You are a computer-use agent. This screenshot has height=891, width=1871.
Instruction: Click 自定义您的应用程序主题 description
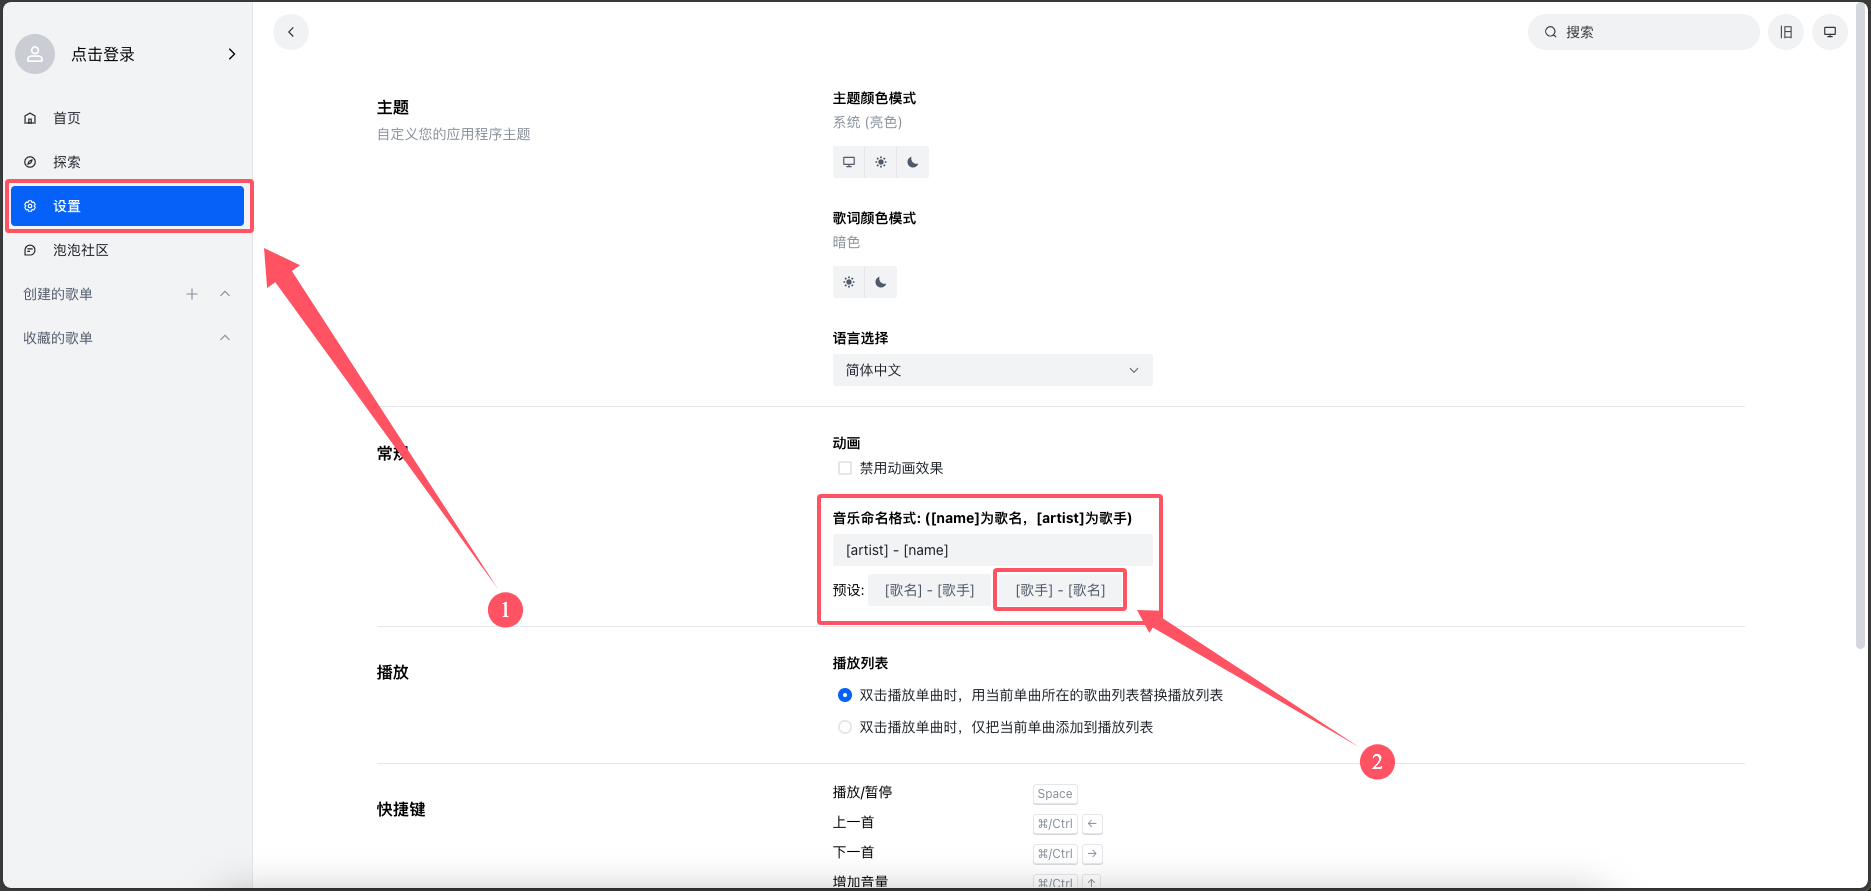coord(454,134)
